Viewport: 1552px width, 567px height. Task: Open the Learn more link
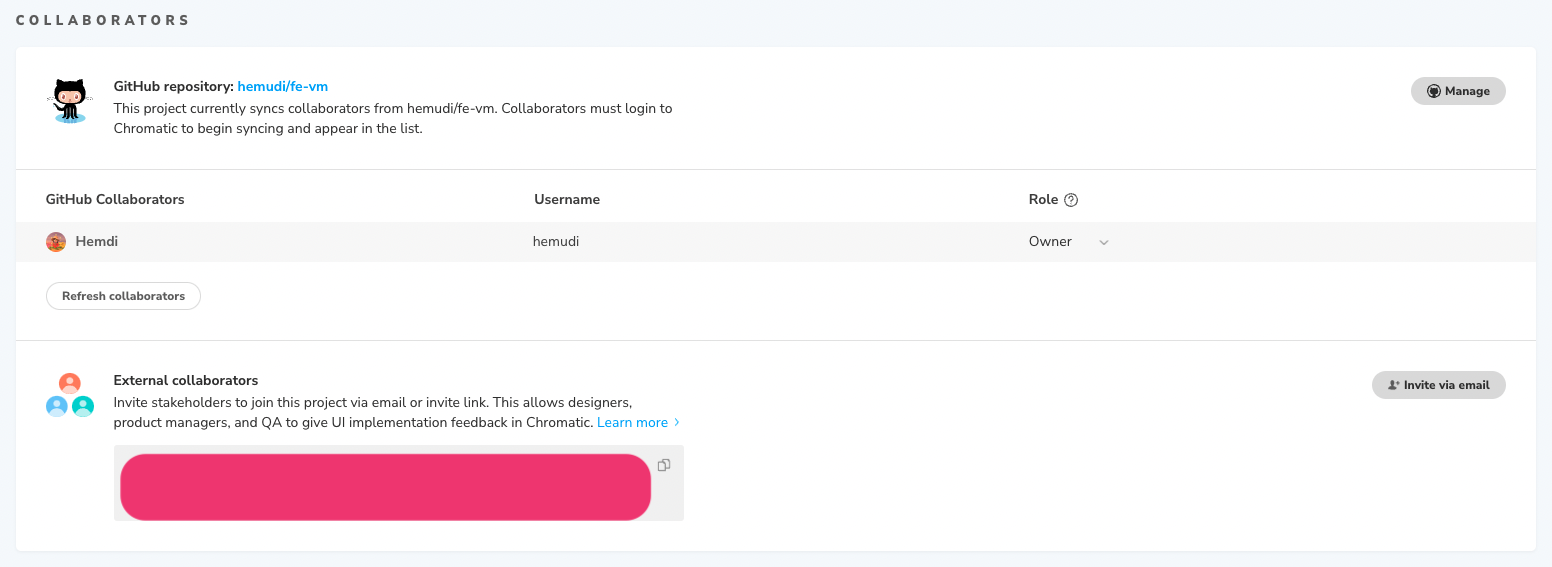(638, 423)
